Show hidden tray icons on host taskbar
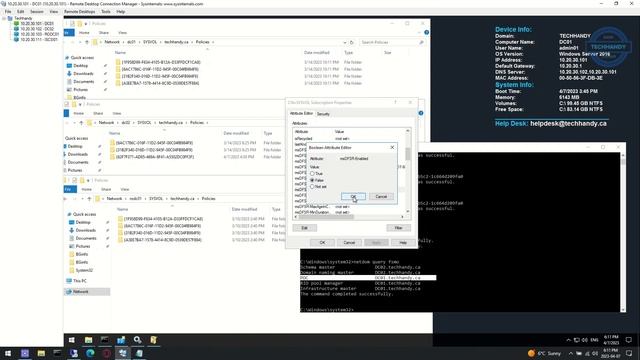 [x=571, y=353]
